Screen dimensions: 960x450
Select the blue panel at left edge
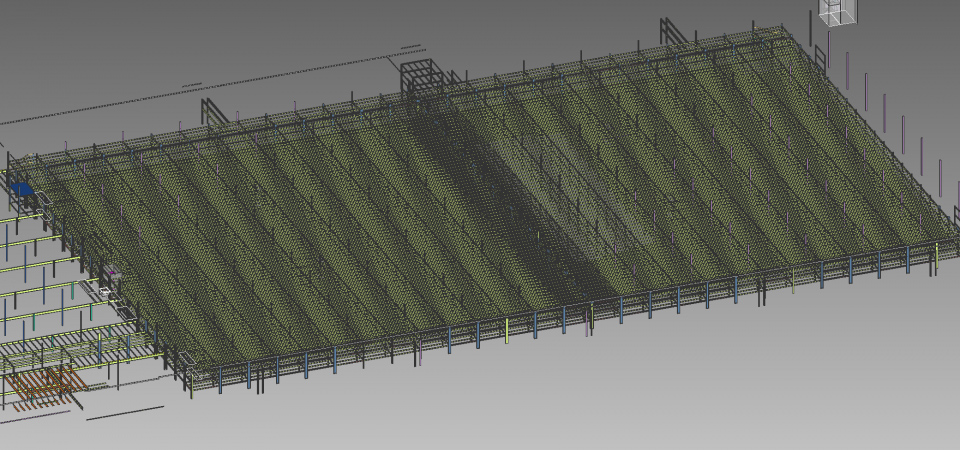(22, 187)
